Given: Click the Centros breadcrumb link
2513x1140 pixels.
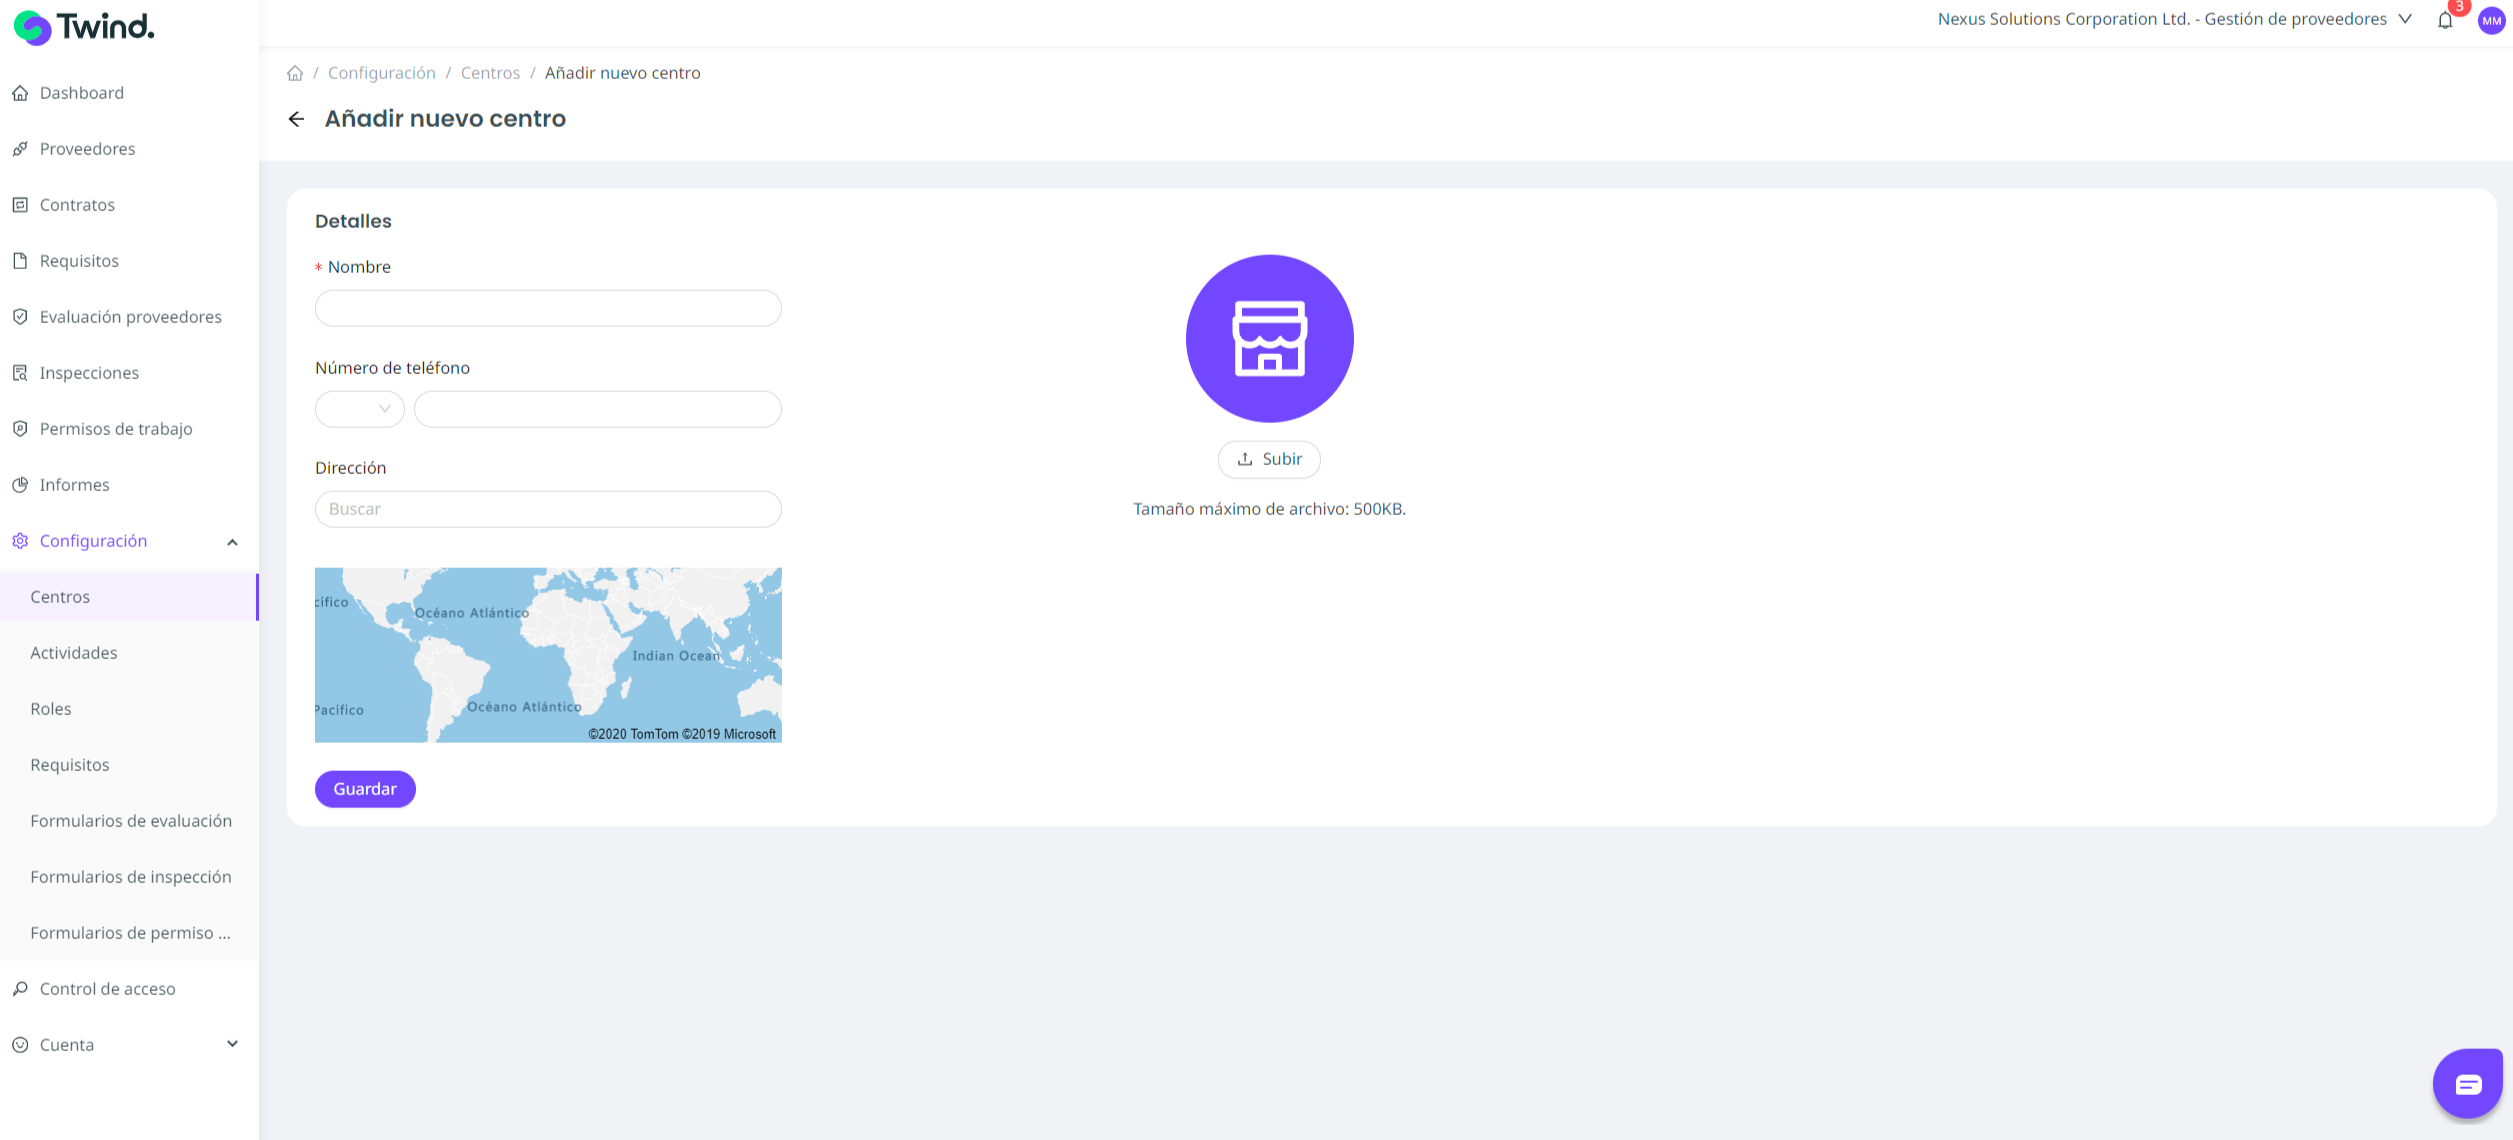Looking at the screenshot, I should coord(490,73).
